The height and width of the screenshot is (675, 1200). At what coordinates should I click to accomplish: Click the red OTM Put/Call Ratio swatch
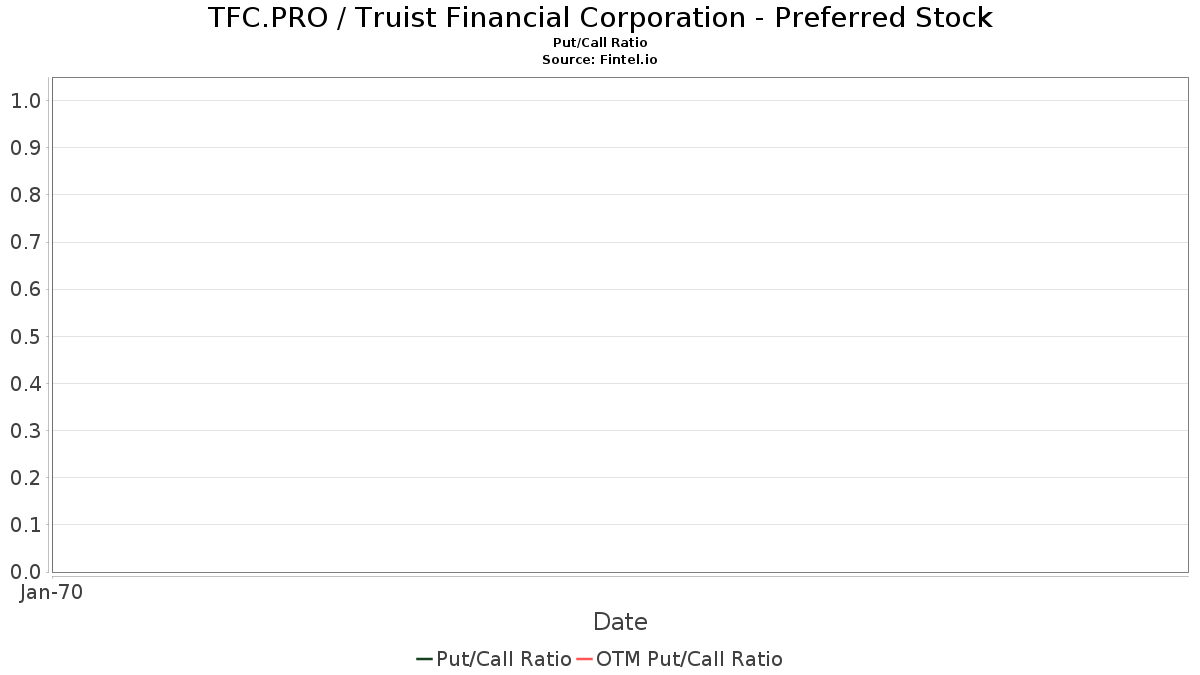(585, 659)
